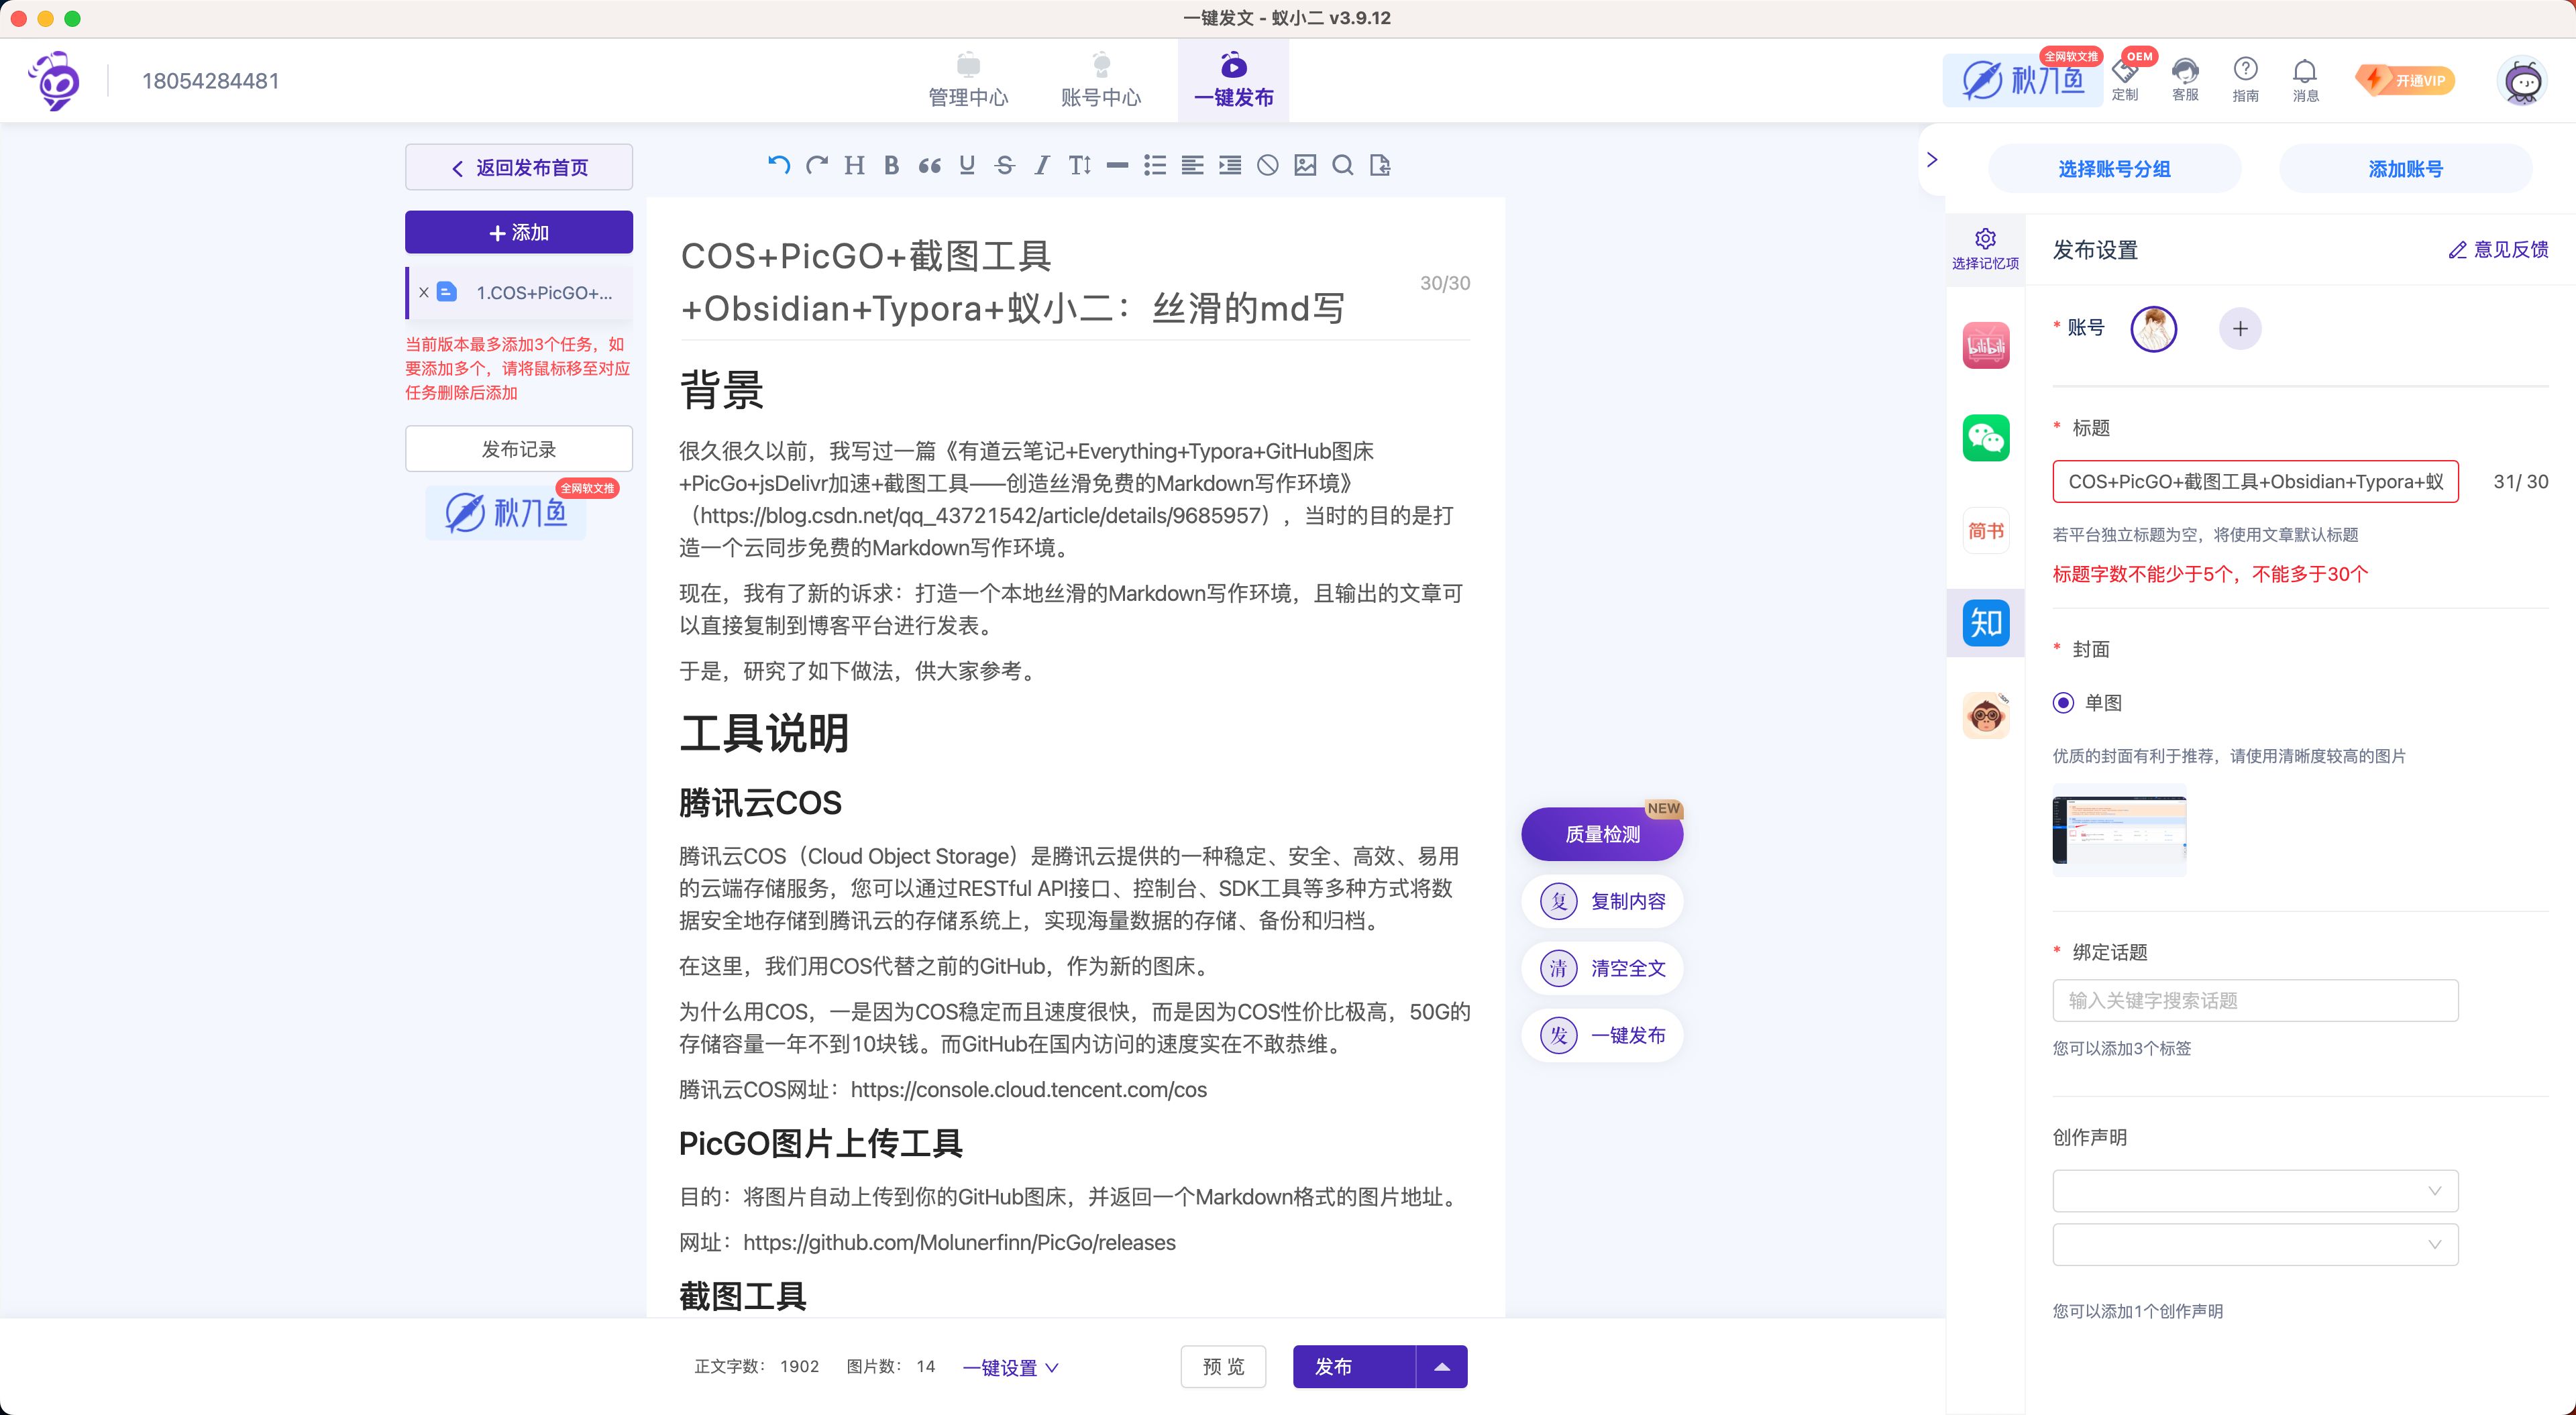Switch to 账号中心 tab
This screenshot has width=2576, height=1415.
[x=1100, y=80]
